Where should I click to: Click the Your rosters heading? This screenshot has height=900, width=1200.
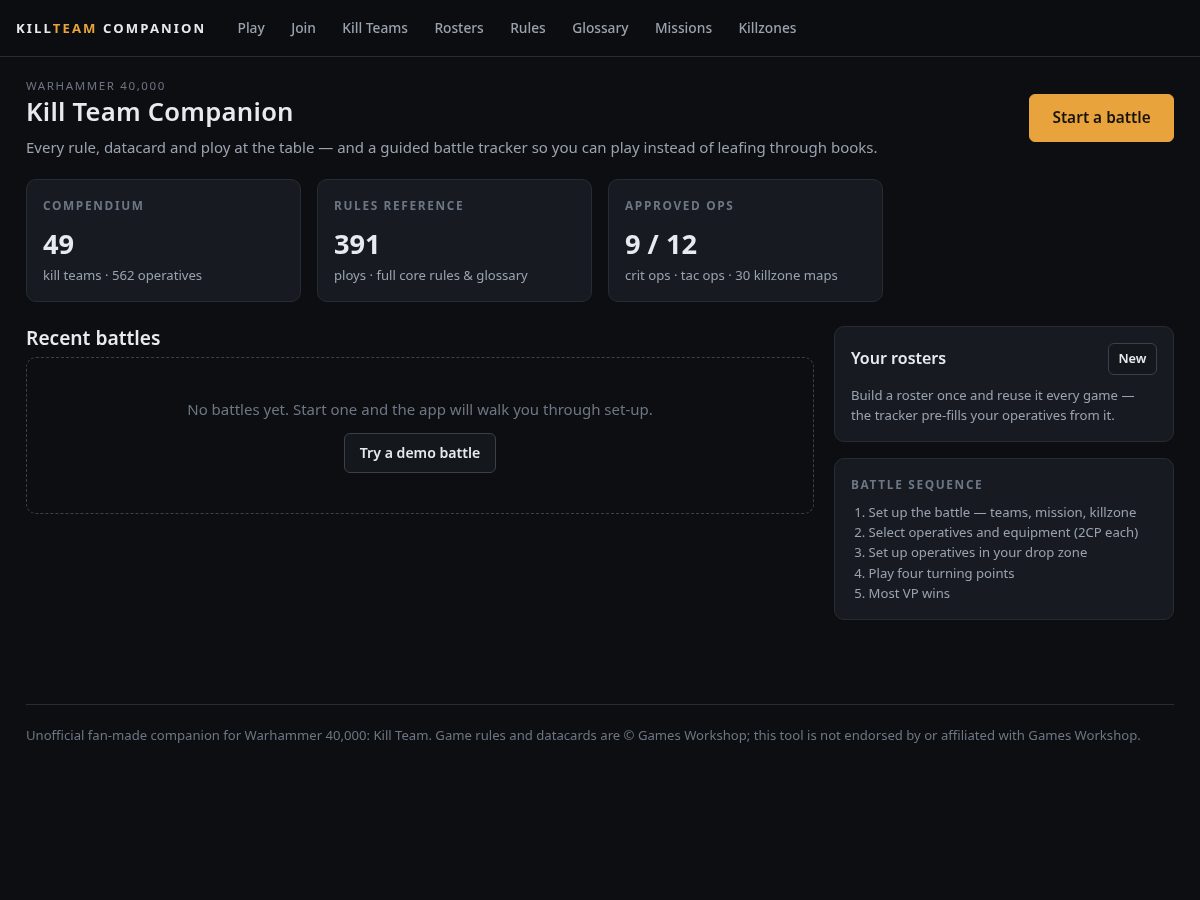tap(898, 358)
